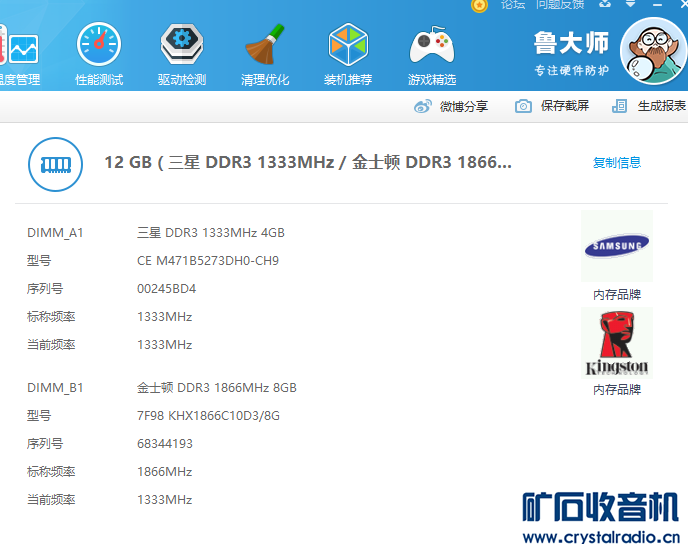Open the title bar dropdown arrow menu

pyautogui.click(x=631, y=4)
